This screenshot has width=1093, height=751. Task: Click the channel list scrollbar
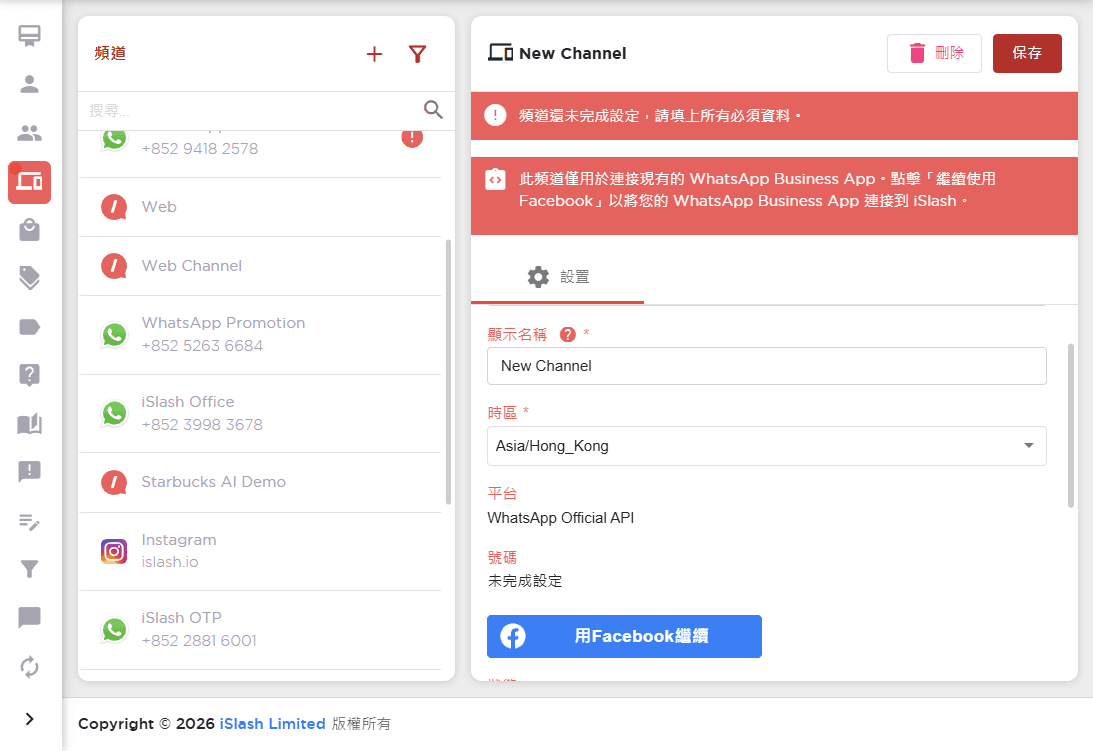tap(448, 372)
